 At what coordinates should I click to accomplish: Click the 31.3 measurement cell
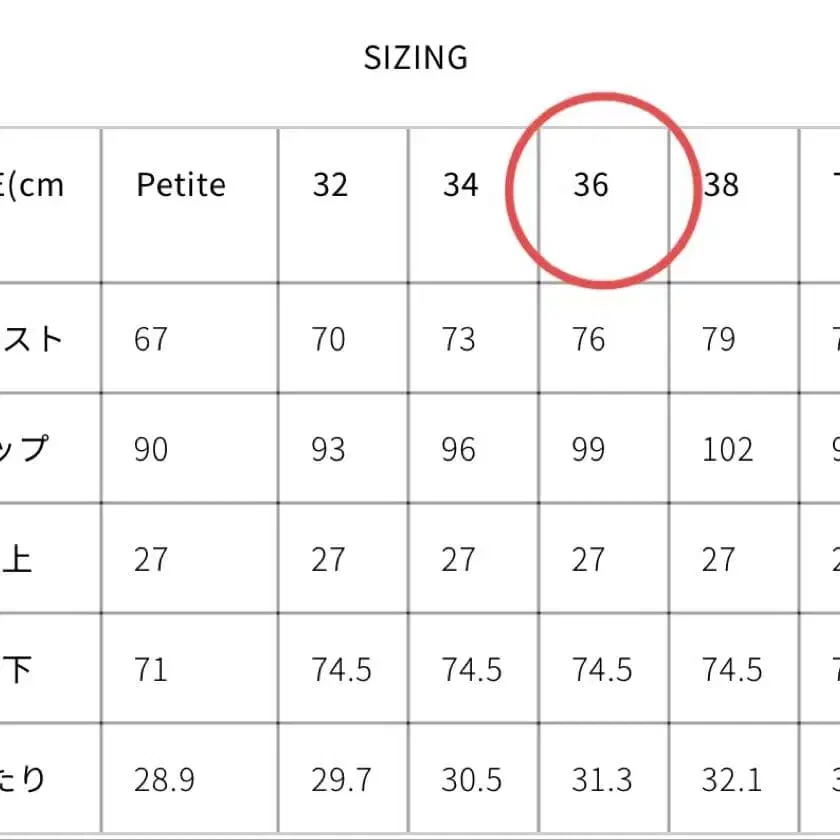click(x=602, y=779)
